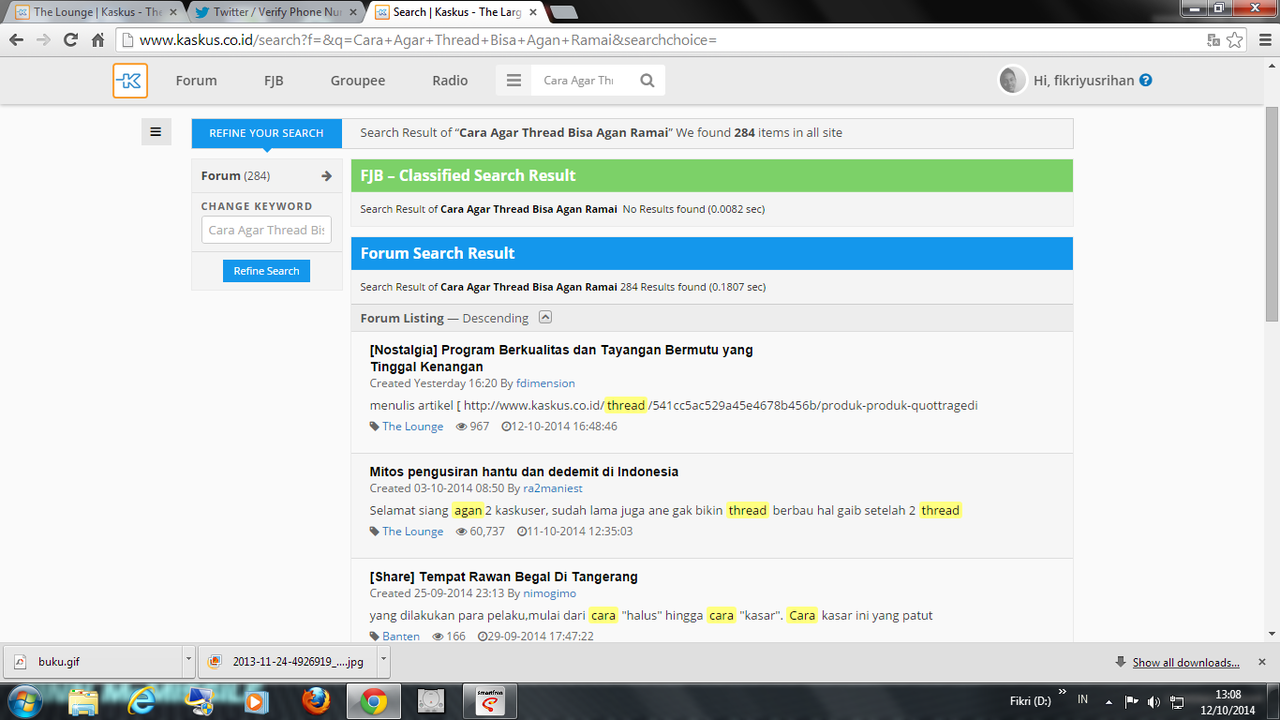
Task: Switch to Twitter Verify Phone tab
Action: coord(276,12)
